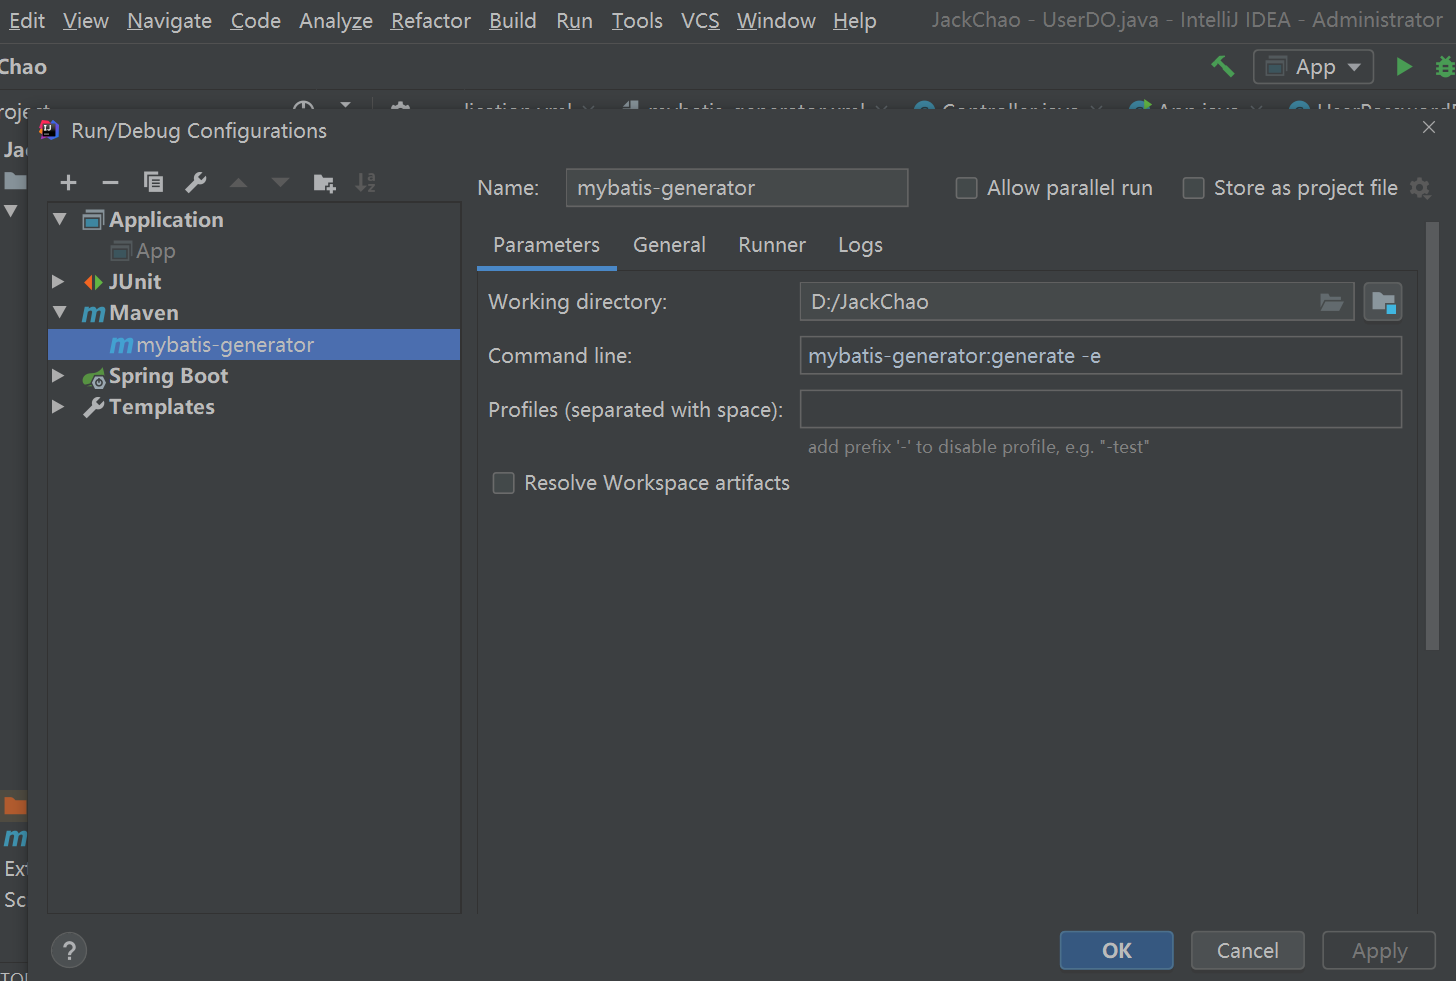Open the Edit menu

click(26, 20)
